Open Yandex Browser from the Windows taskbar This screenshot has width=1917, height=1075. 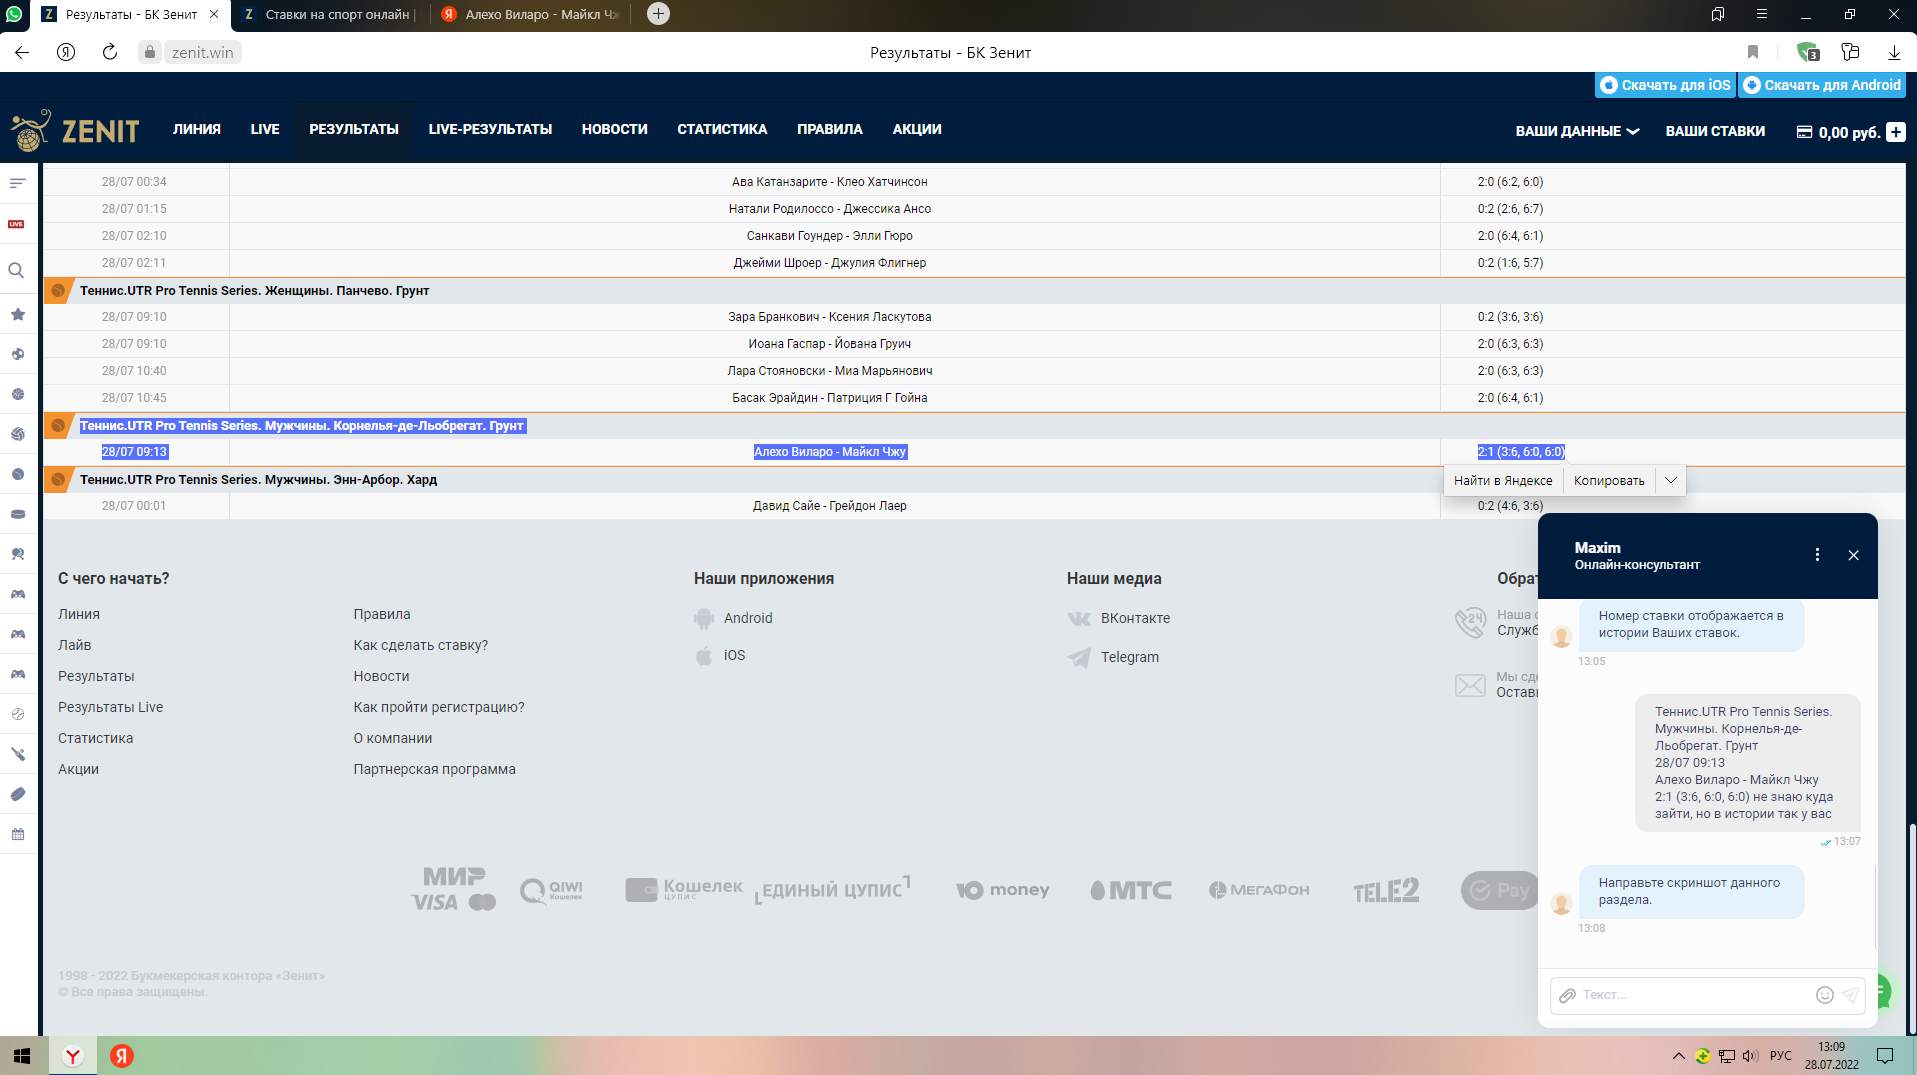point(73,1056)
